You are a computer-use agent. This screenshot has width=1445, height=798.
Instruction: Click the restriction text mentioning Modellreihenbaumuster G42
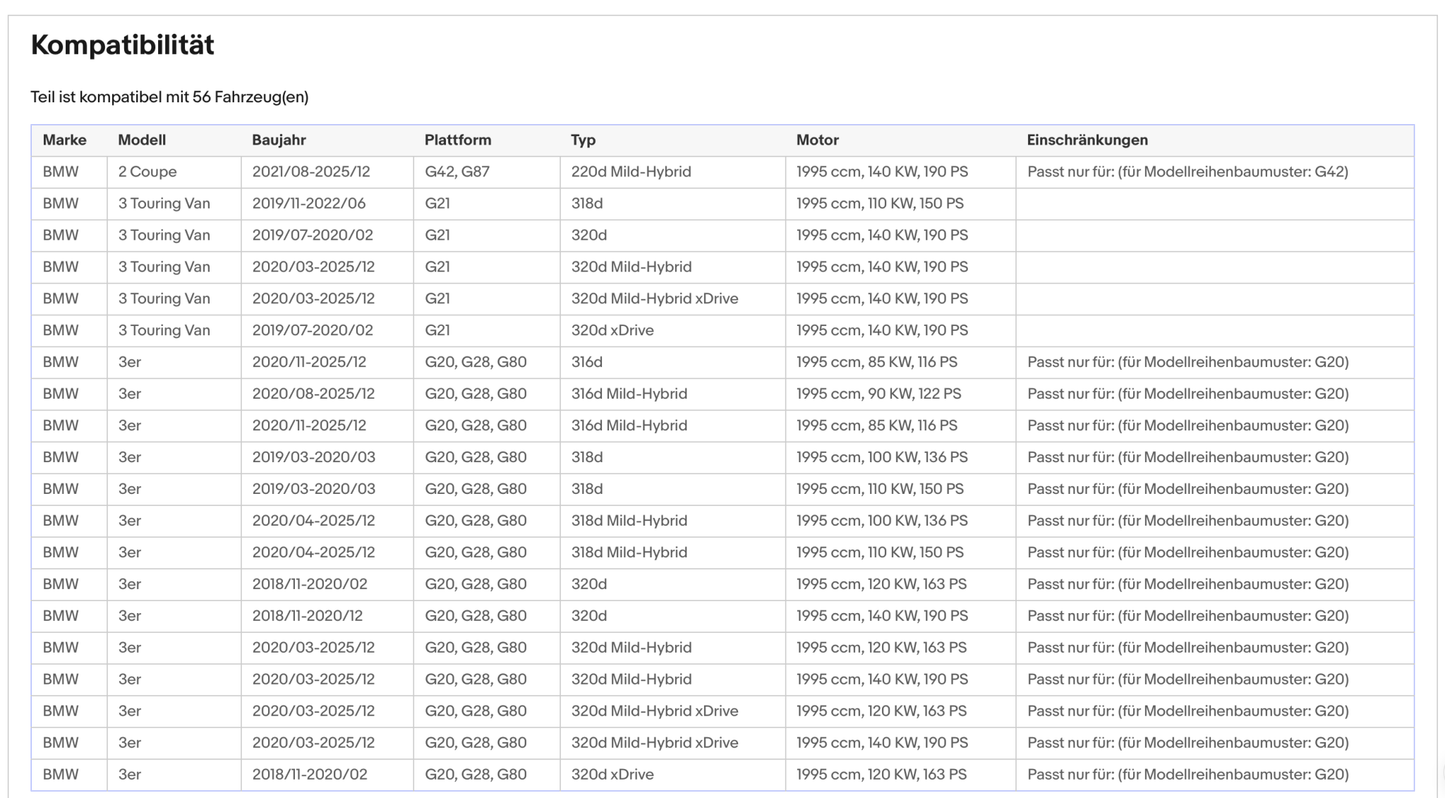[x=1188, y=172]
